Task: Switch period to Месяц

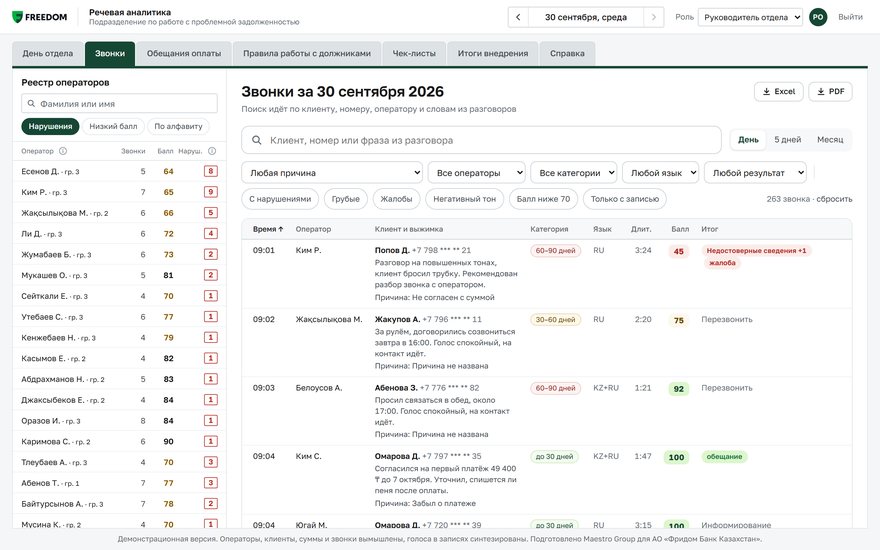Action: pos(830,140)
